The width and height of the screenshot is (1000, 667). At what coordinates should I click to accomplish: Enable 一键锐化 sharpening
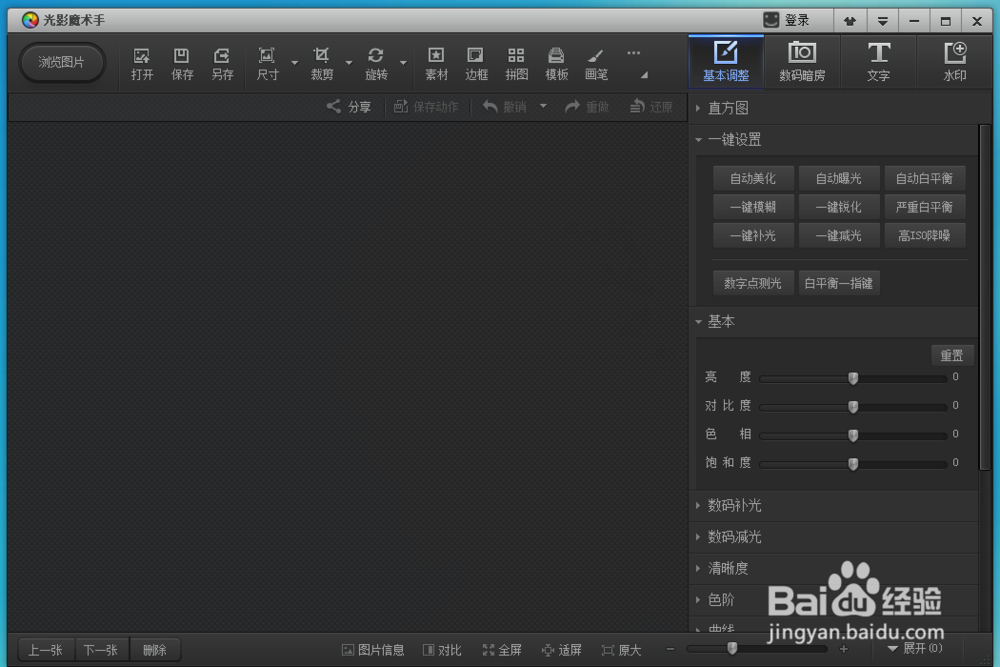pyautogui.click(x=839, y=207)
